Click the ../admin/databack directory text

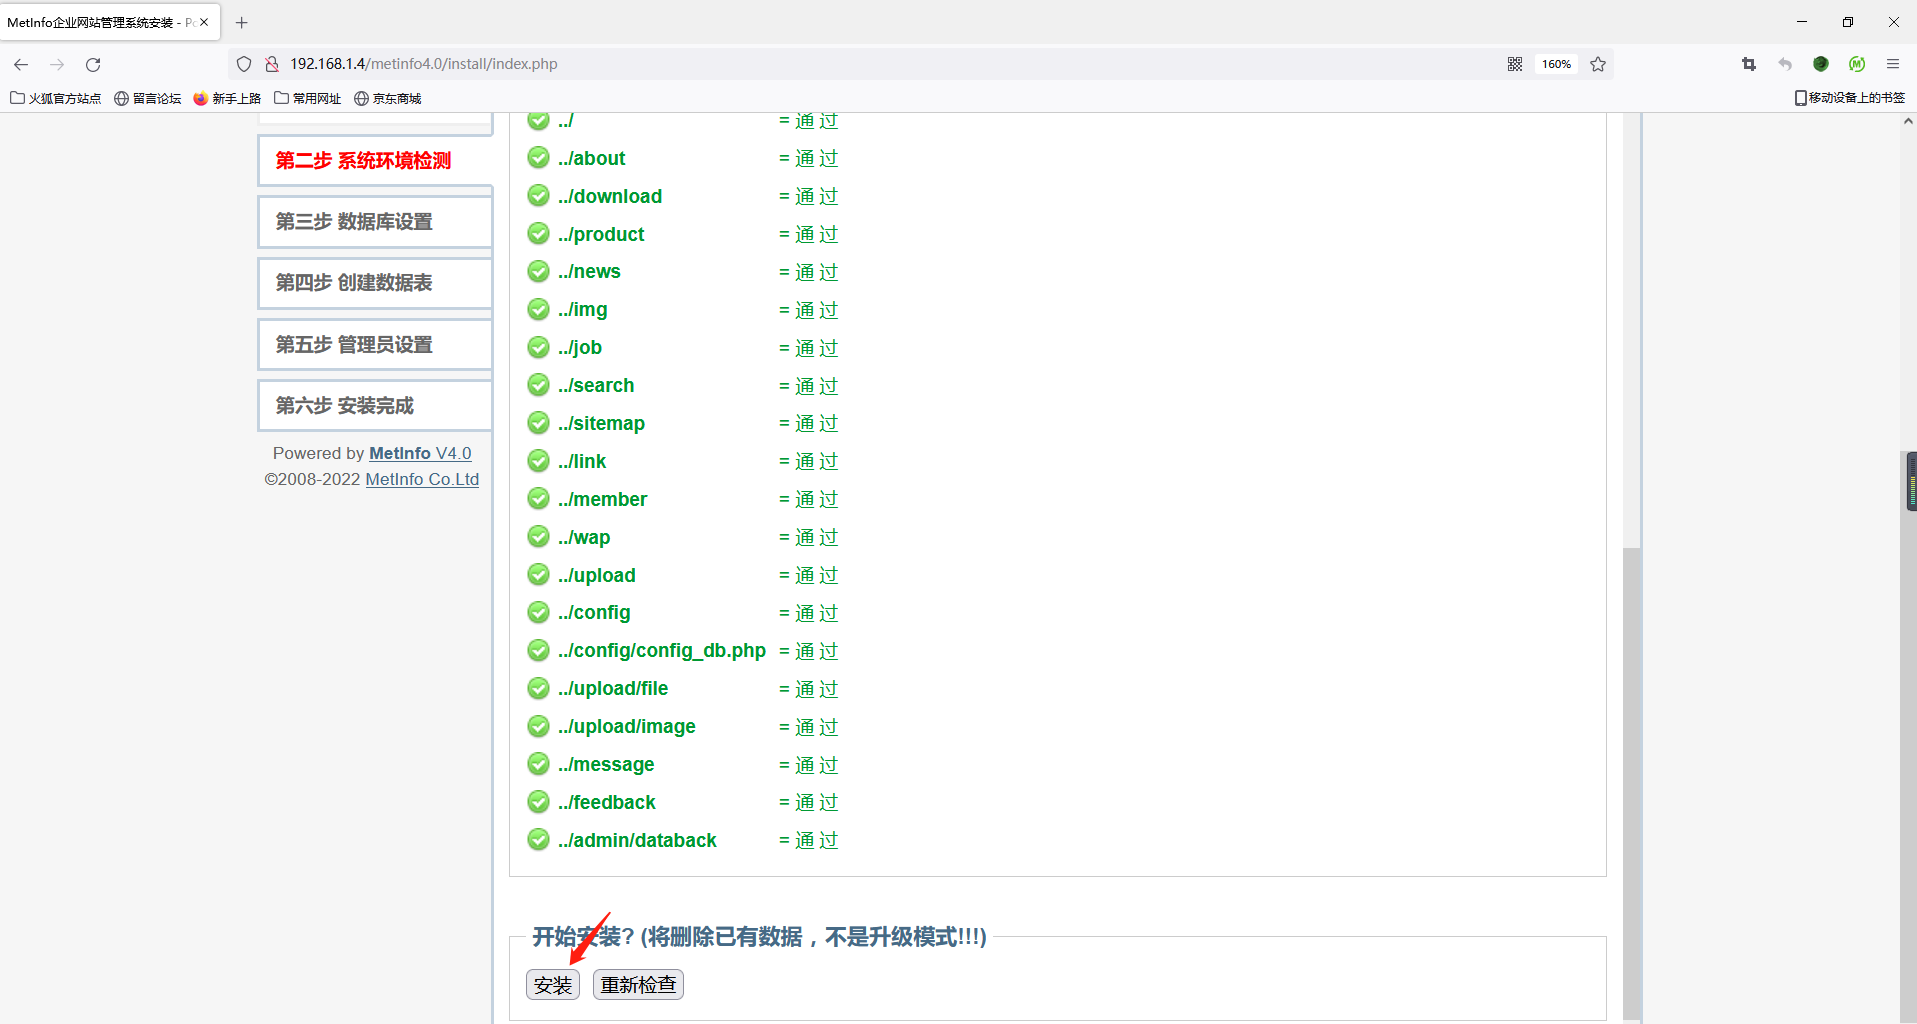(637, 841)
